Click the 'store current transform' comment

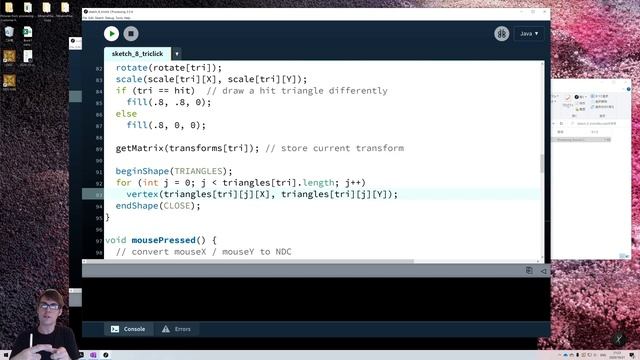[x=335, y=148]
